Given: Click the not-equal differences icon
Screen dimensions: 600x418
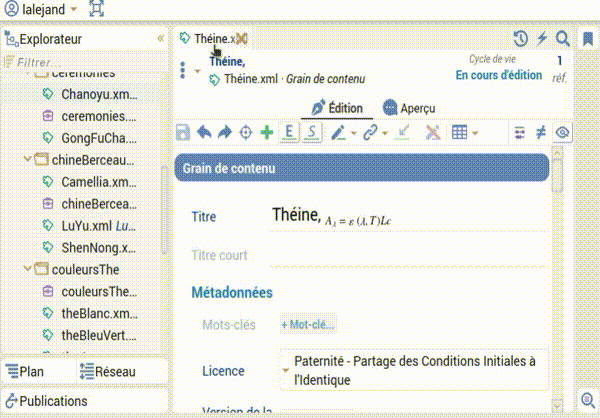Looking at the screenshot, I should click(541, 132).
